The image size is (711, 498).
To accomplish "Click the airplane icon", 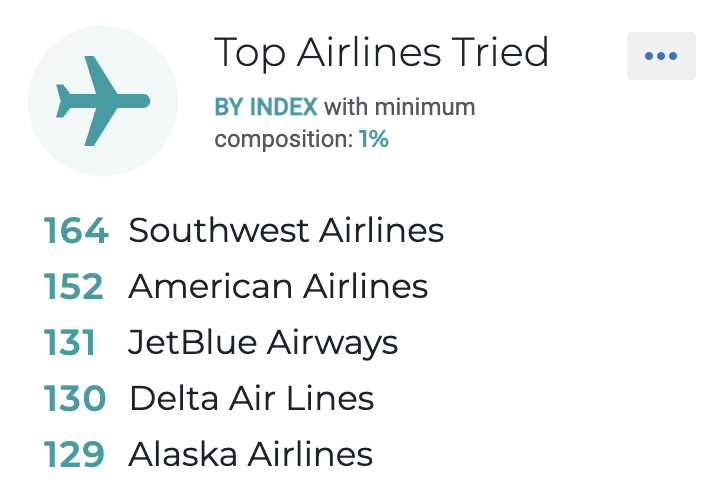I will 103,101.
